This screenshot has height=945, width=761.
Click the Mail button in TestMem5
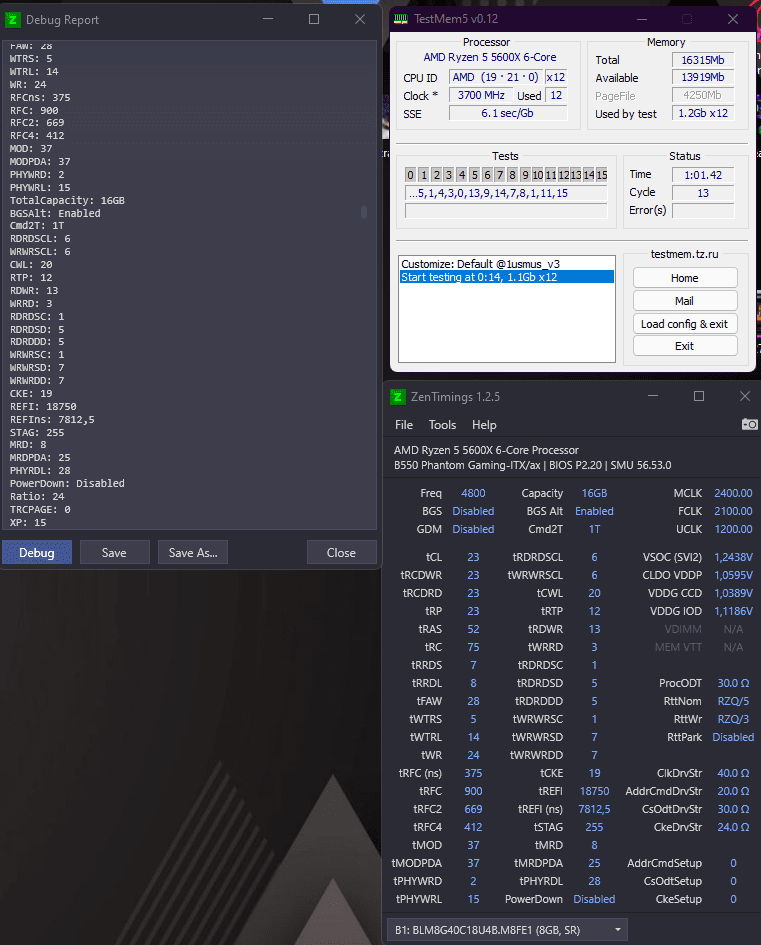click(685, 301)
